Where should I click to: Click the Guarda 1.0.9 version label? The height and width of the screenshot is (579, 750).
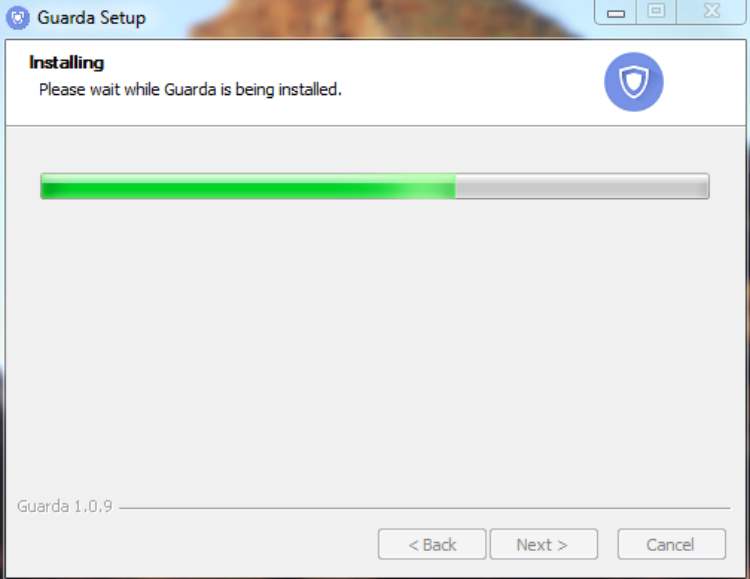click(x=65, y=506)
